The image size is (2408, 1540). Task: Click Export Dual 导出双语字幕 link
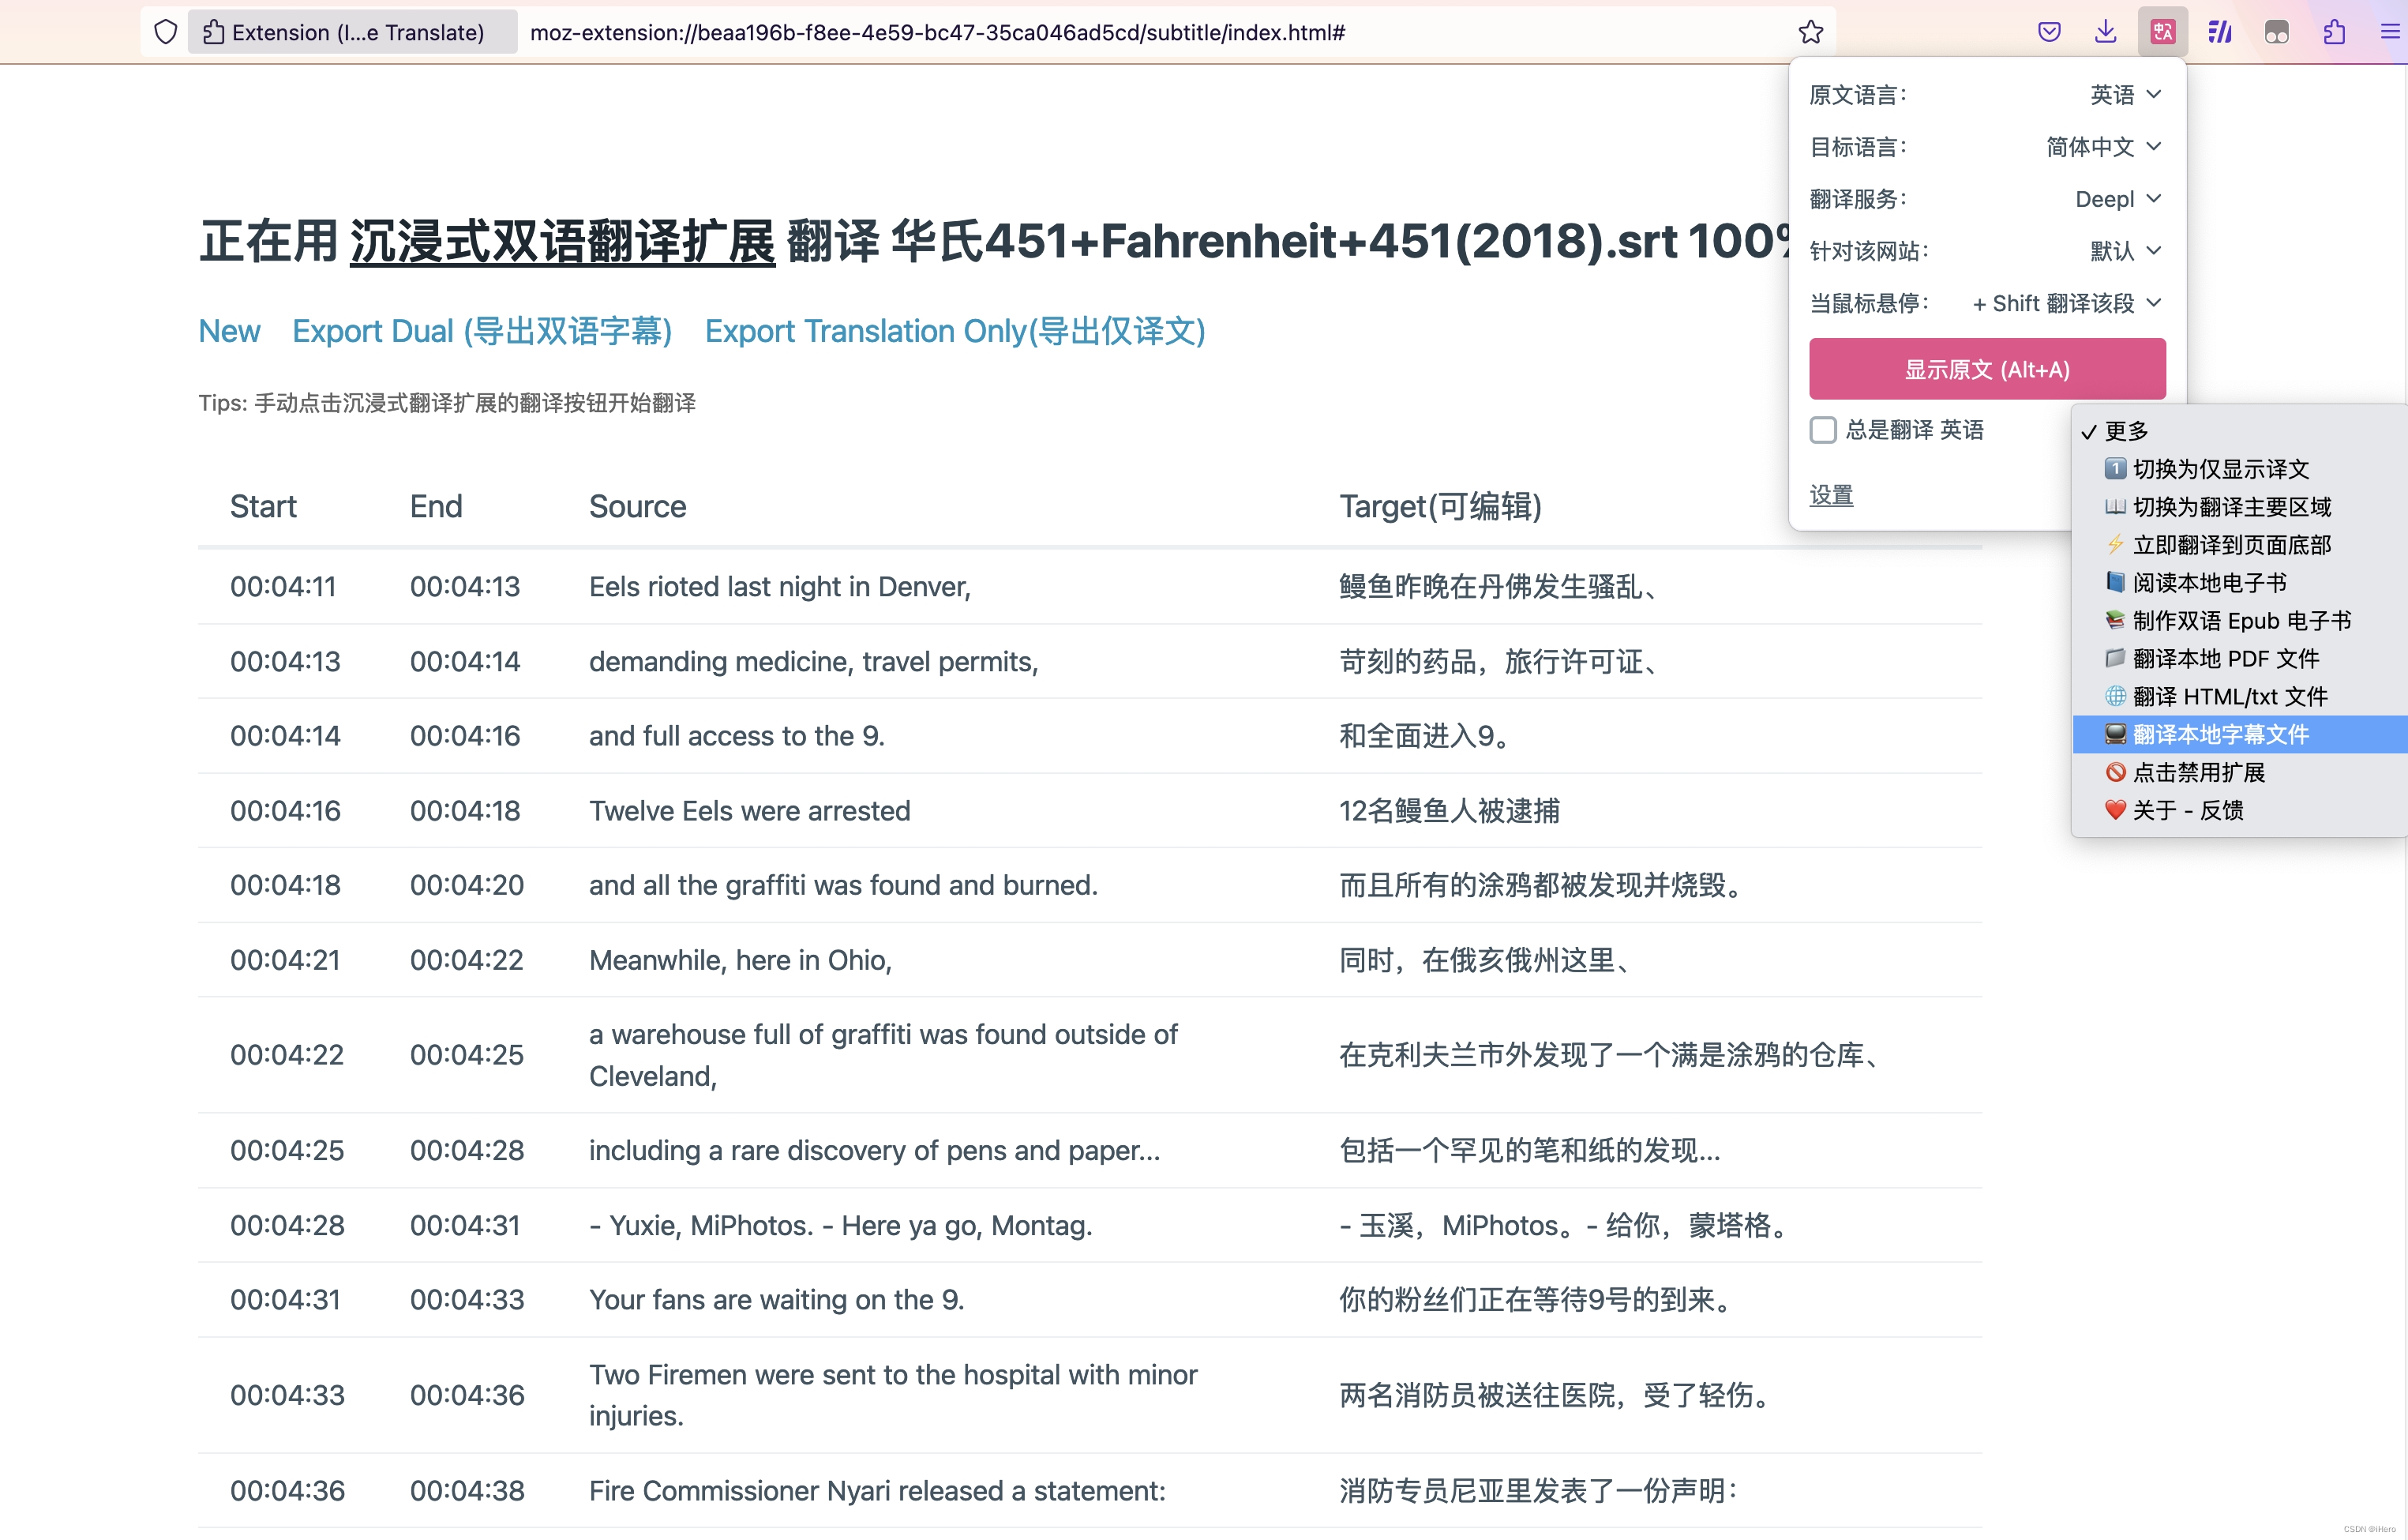click(481, 332)
